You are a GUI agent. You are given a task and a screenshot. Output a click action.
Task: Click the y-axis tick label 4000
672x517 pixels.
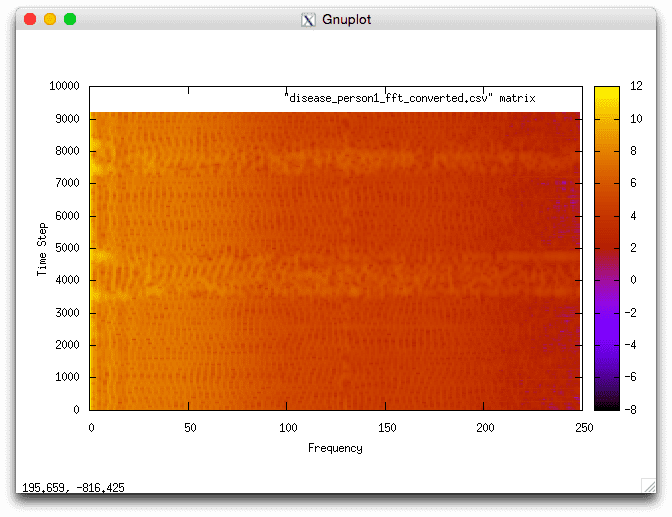[x=67, y=280]
